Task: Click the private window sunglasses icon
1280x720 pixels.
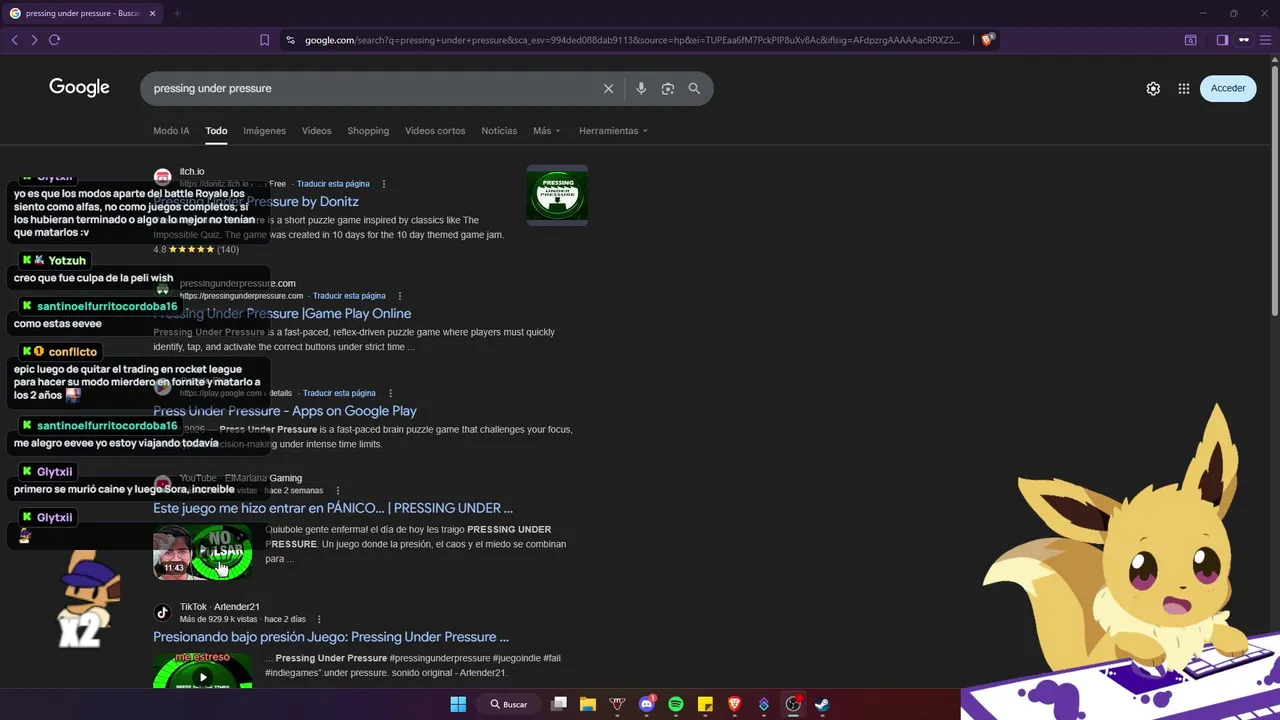Action: coord(1244,40)
